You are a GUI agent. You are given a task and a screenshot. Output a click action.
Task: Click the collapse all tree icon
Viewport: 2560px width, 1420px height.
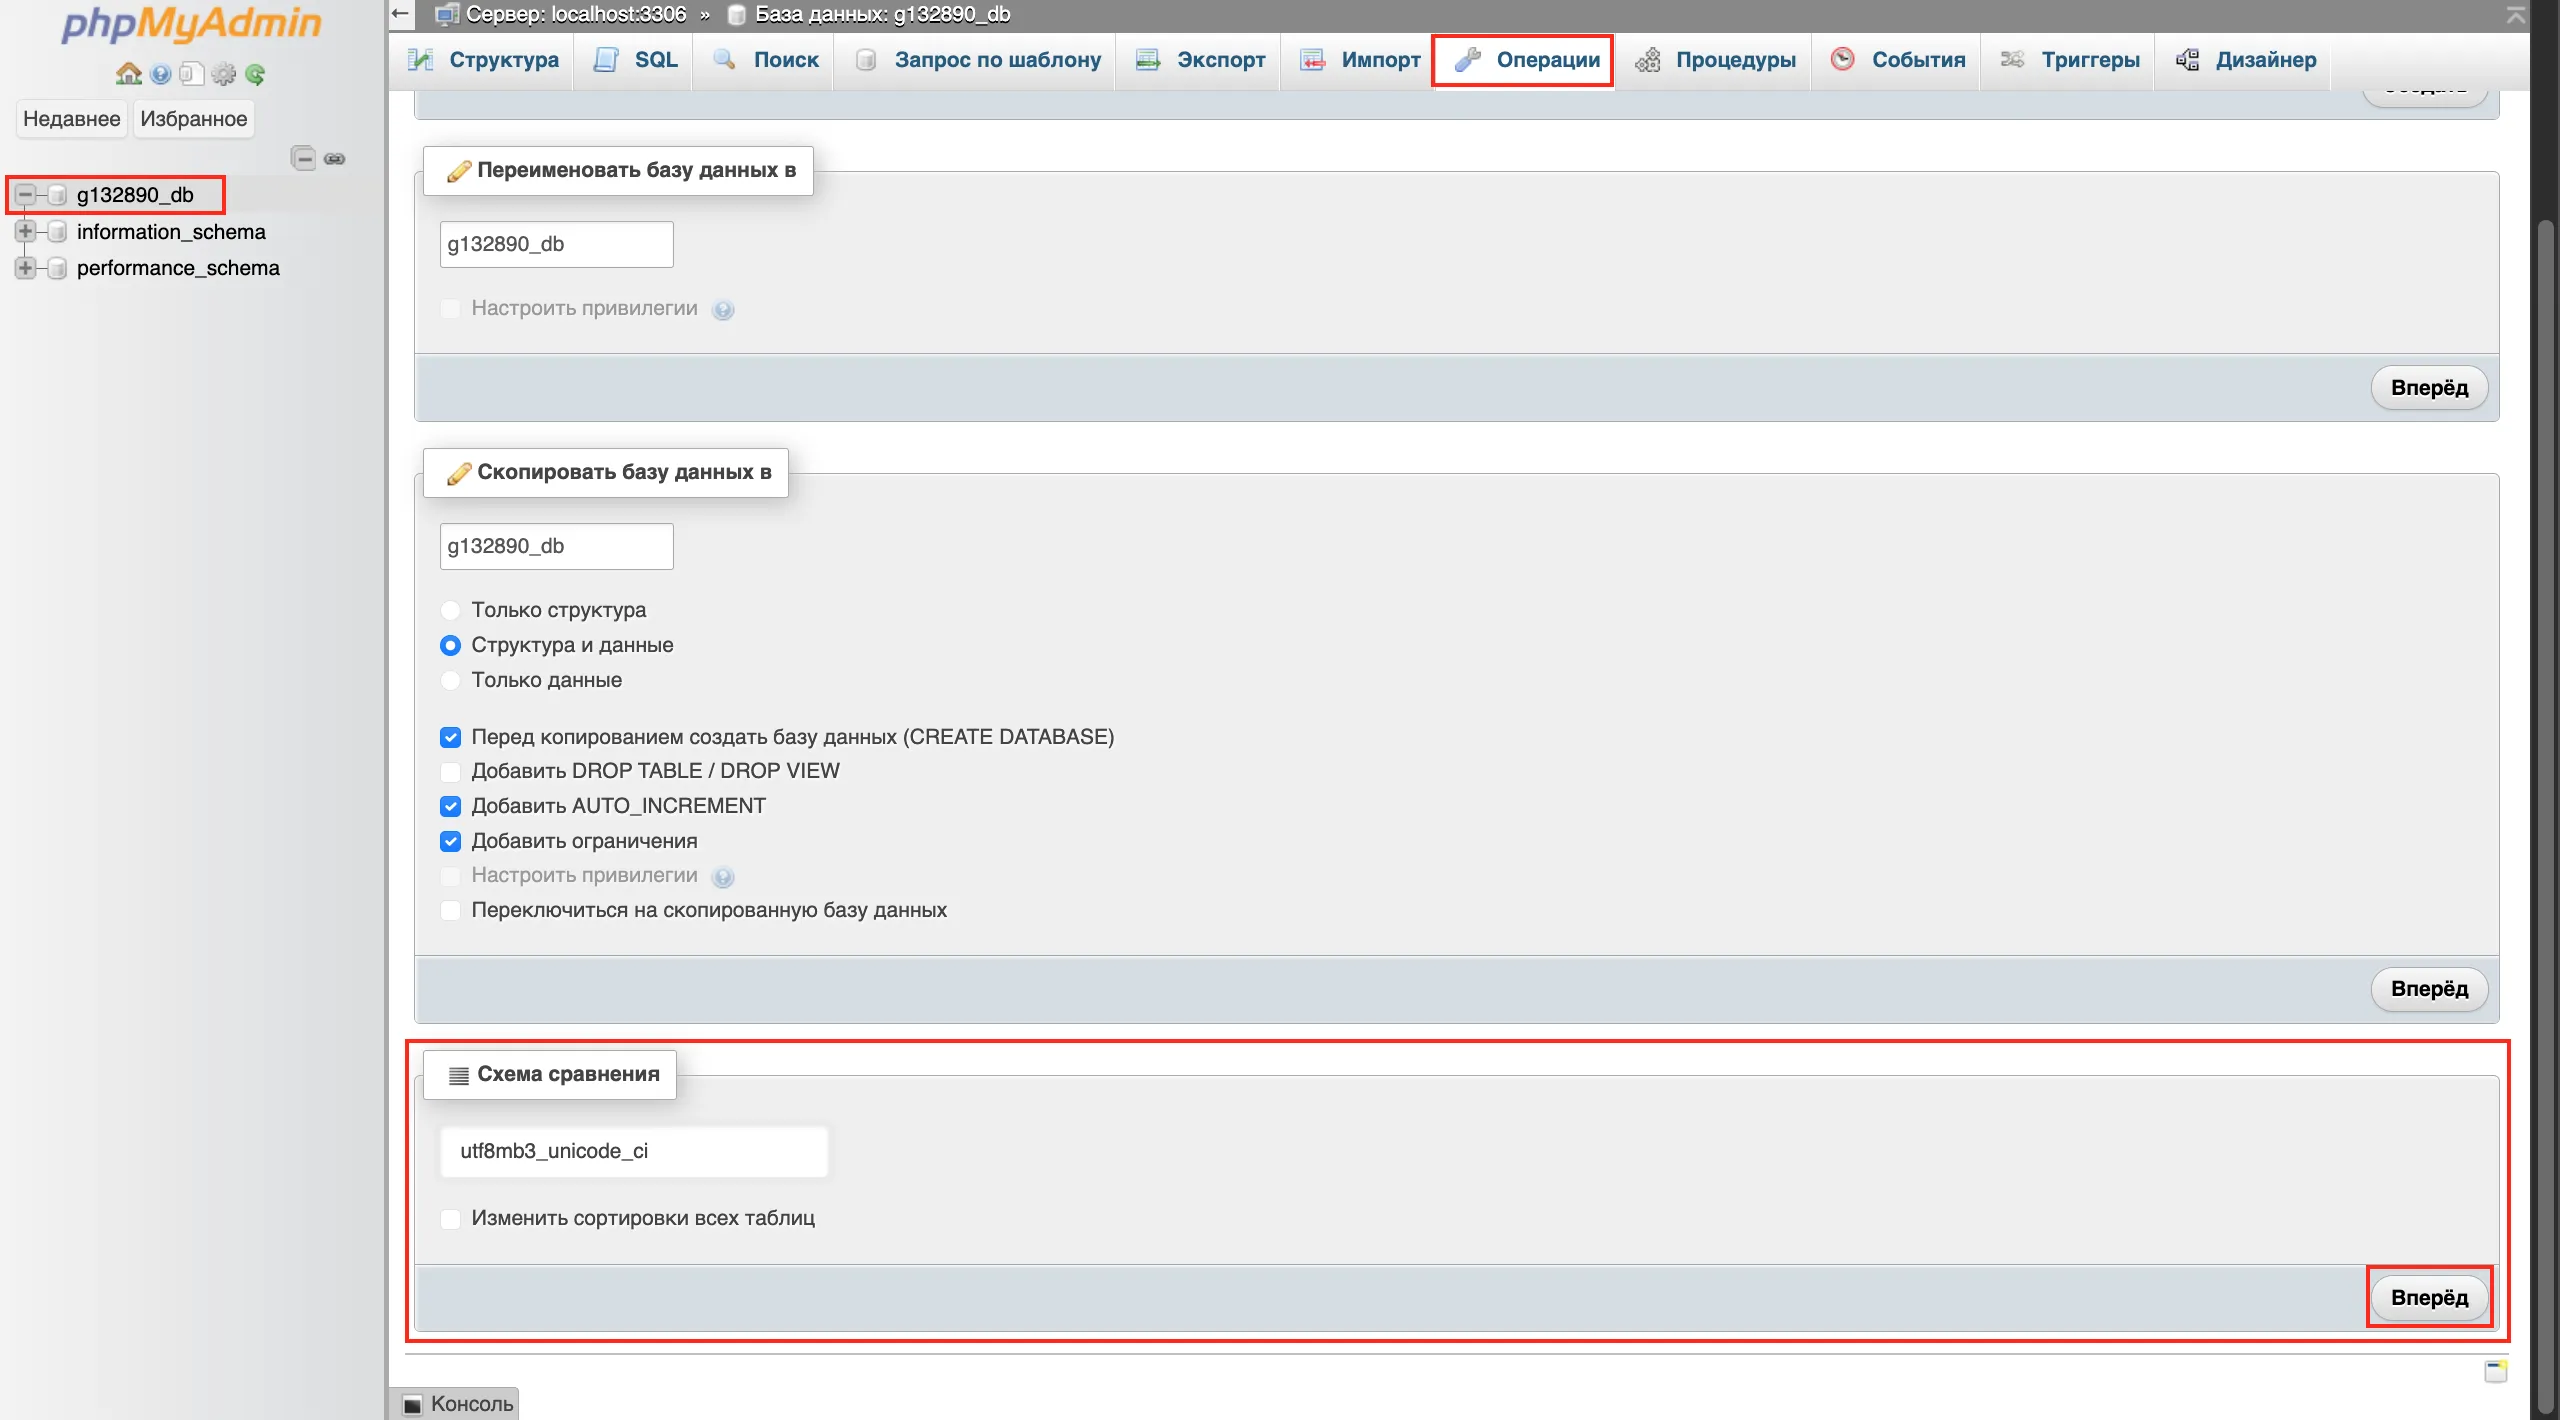click(x=303, y=158)
